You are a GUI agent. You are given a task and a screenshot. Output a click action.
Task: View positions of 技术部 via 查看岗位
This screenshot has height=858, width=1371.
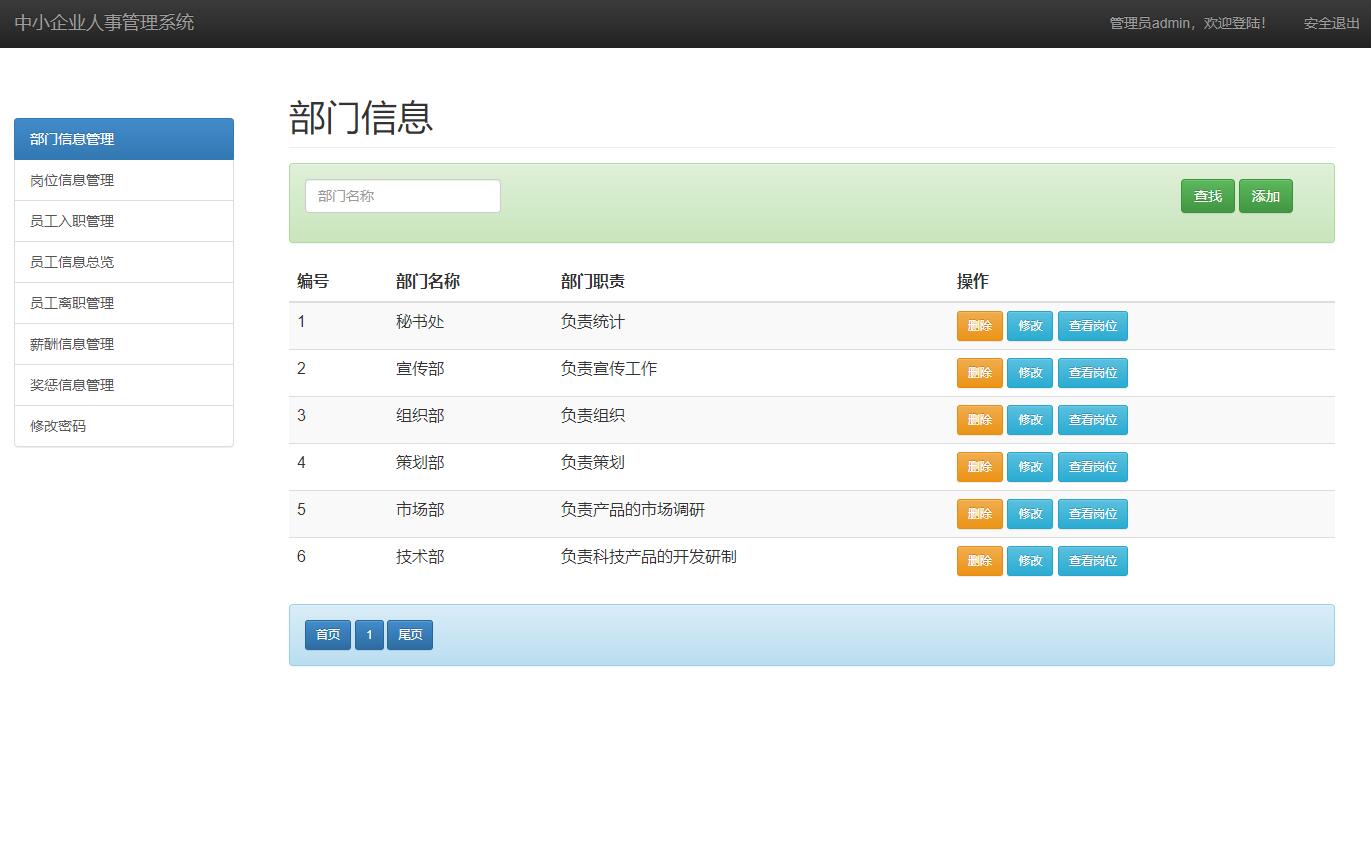(1093, 561)
